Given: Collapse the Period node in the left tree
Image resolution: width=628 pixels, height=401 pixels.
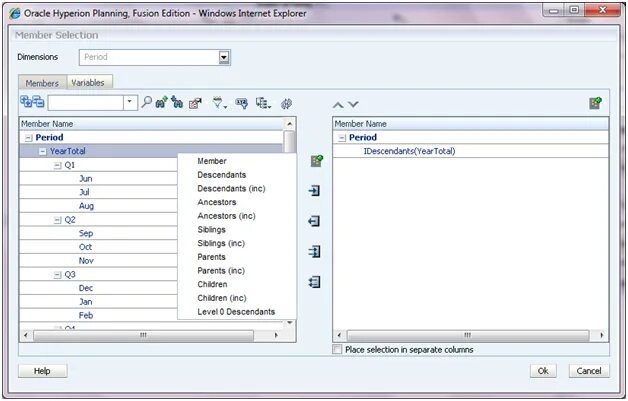Looking at the screenshot, I should click(x=28, y=138).
